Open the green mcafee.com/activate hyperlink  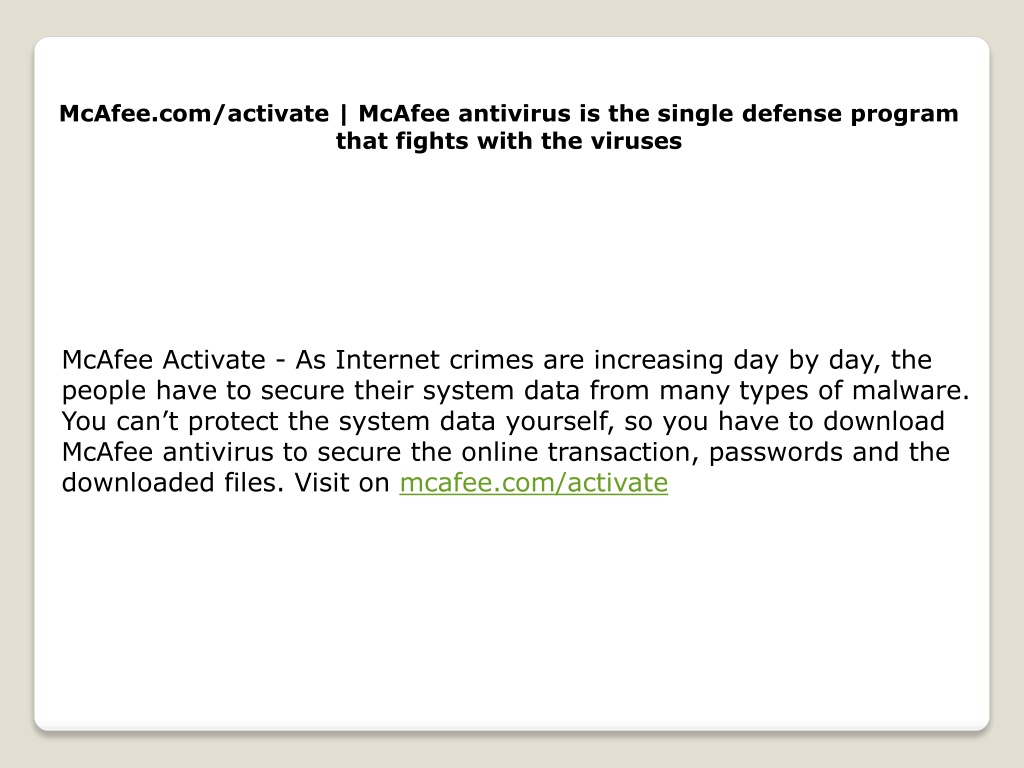[x=534, y=483]
